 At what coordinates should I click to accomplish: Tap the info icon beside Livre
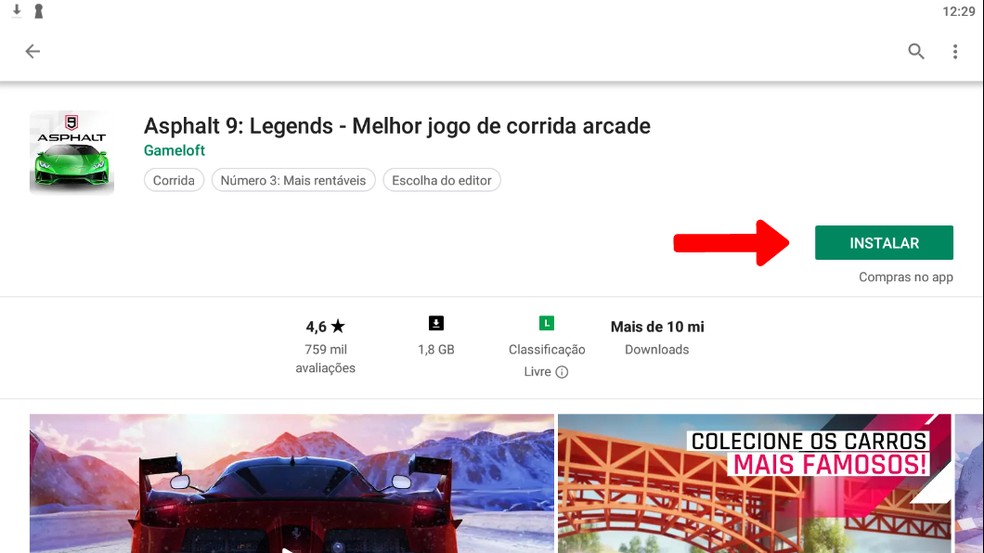coord(562,372)
